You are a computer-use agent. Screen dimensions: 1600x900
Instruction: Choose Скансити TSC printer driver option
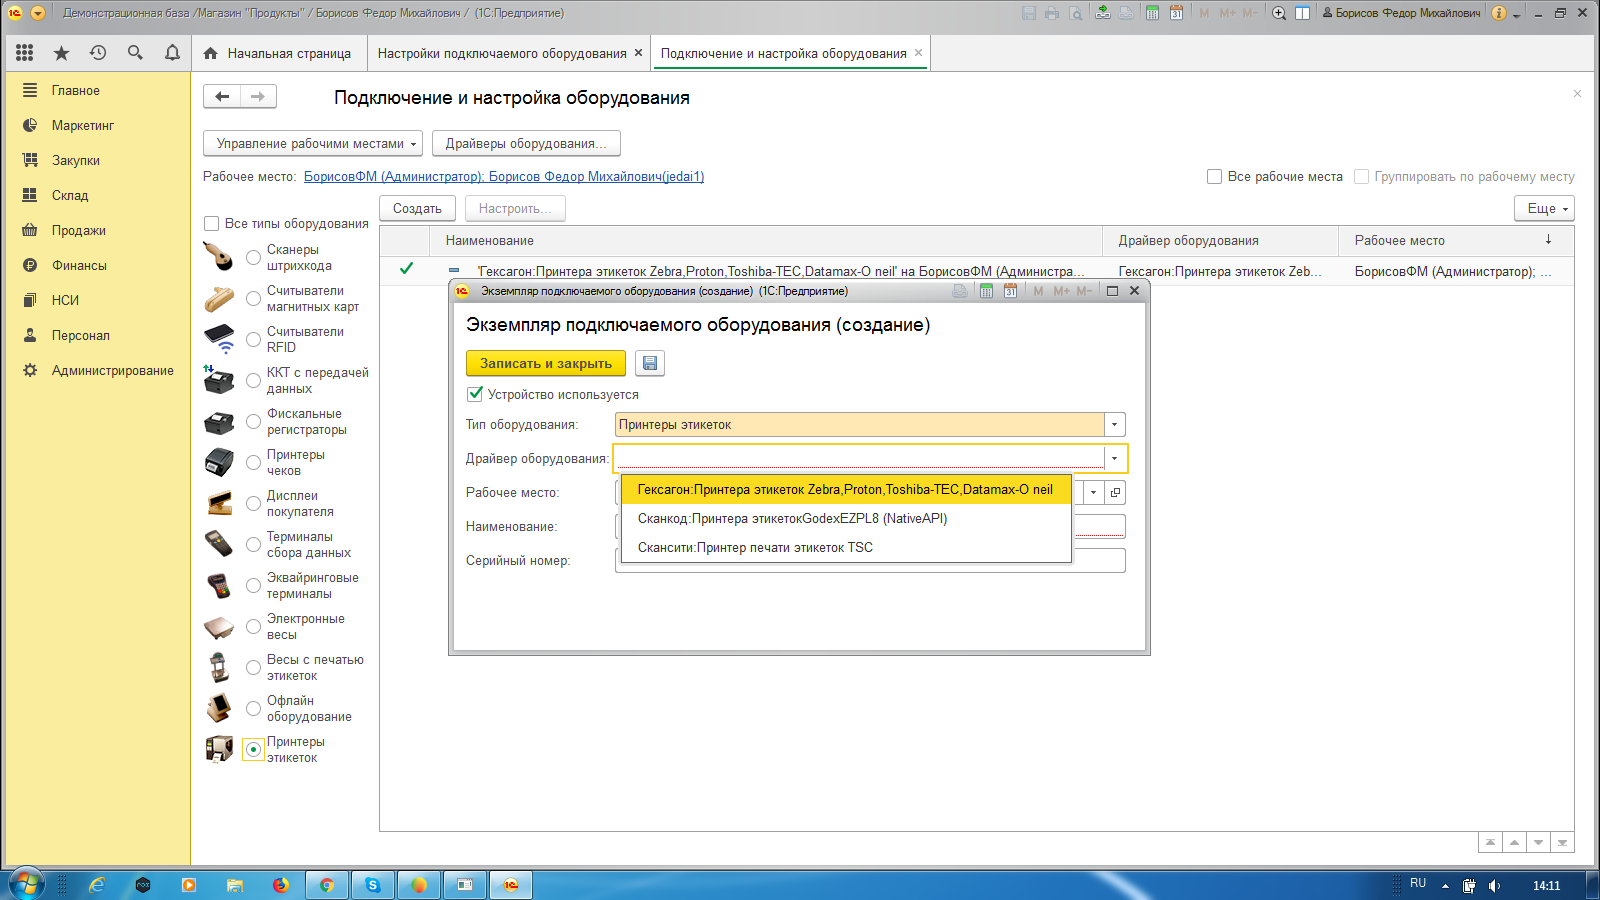[x=845, y=547]
